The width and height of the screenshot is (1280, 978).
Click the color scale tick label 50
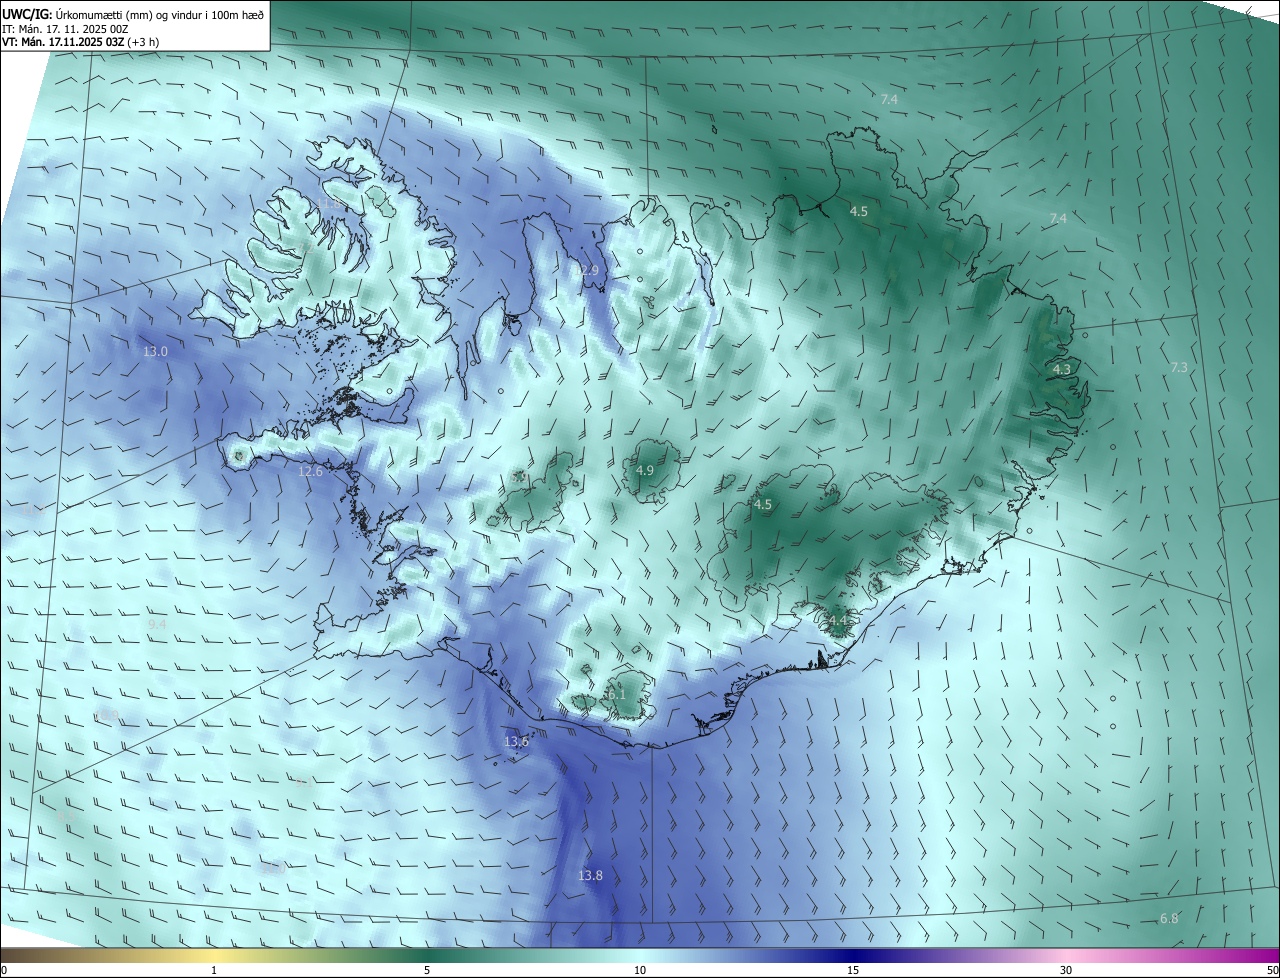click(1272, 970)
